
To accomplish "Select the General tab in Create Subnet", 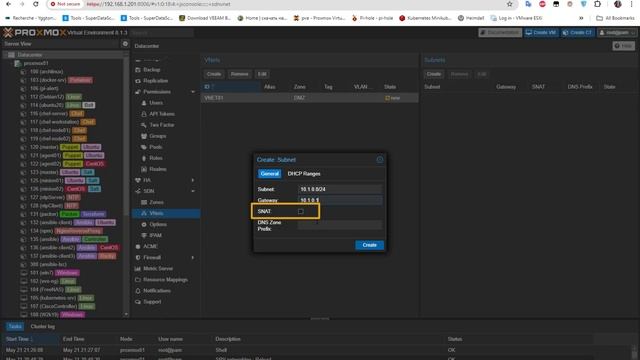I will click(x=269, y=173).
